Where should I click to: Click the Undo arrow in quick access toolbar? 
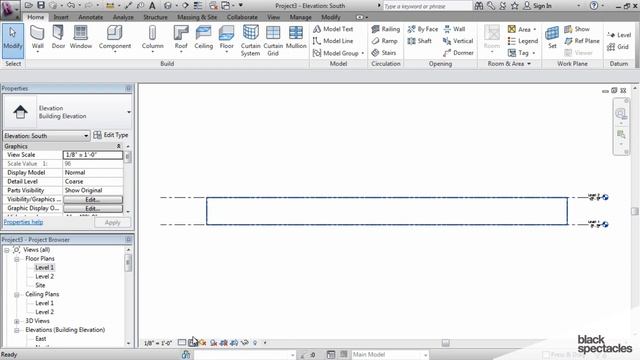tap(71, 5)
